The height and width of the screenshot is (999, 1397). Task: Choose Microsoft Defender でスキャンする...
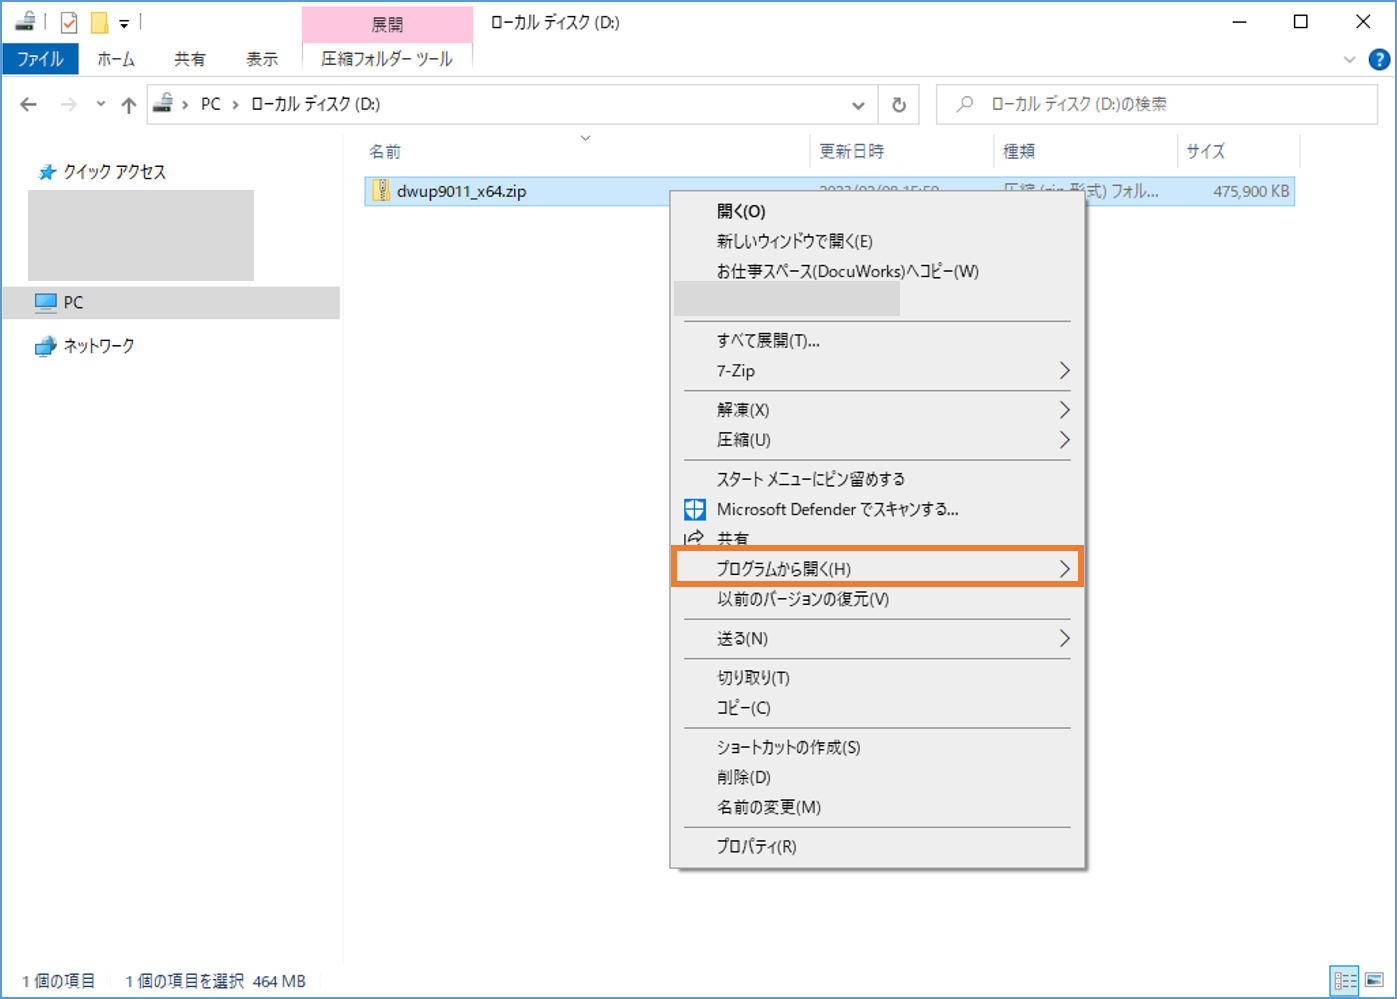tap(877, 509)
